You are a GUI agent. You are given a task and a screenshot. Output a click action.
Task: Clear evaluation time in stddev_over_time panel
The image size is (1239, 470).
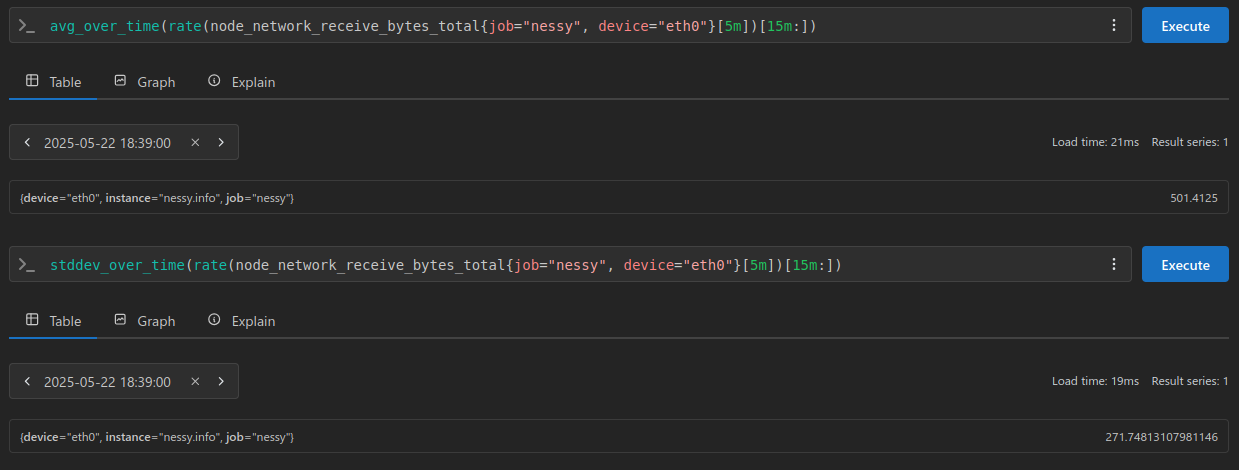click(x=195, y=382)
